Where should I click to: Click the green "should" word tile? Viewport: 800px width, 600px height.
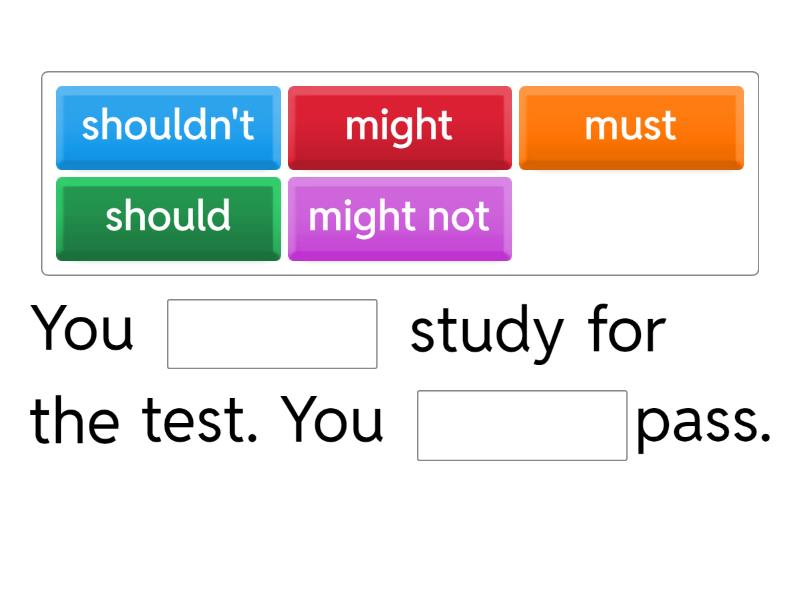pos(168,219)
